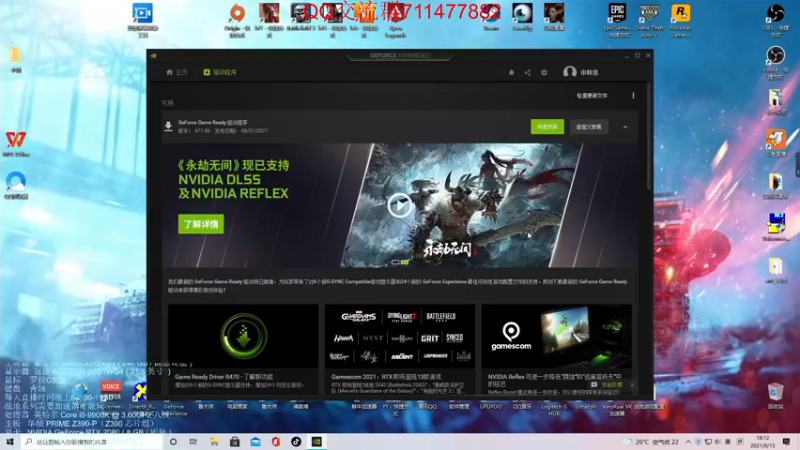Open Task View on the taskbar
The width and height of the screenshot is (800, 450).
193,441
